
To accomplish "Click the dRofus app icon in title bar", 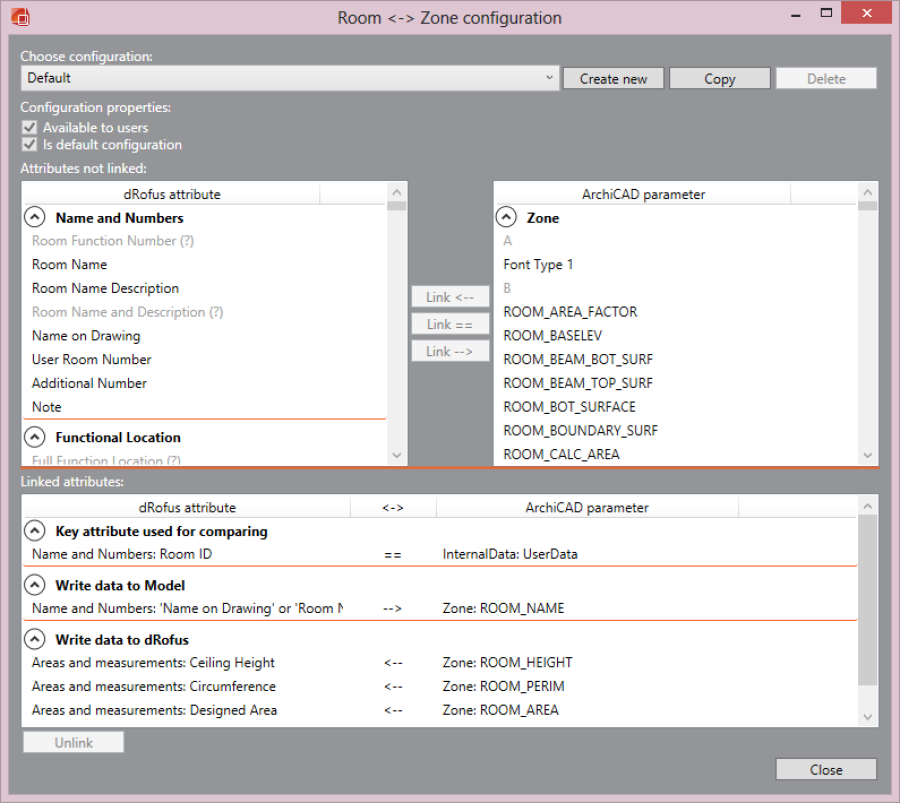I will pos(20,17).
